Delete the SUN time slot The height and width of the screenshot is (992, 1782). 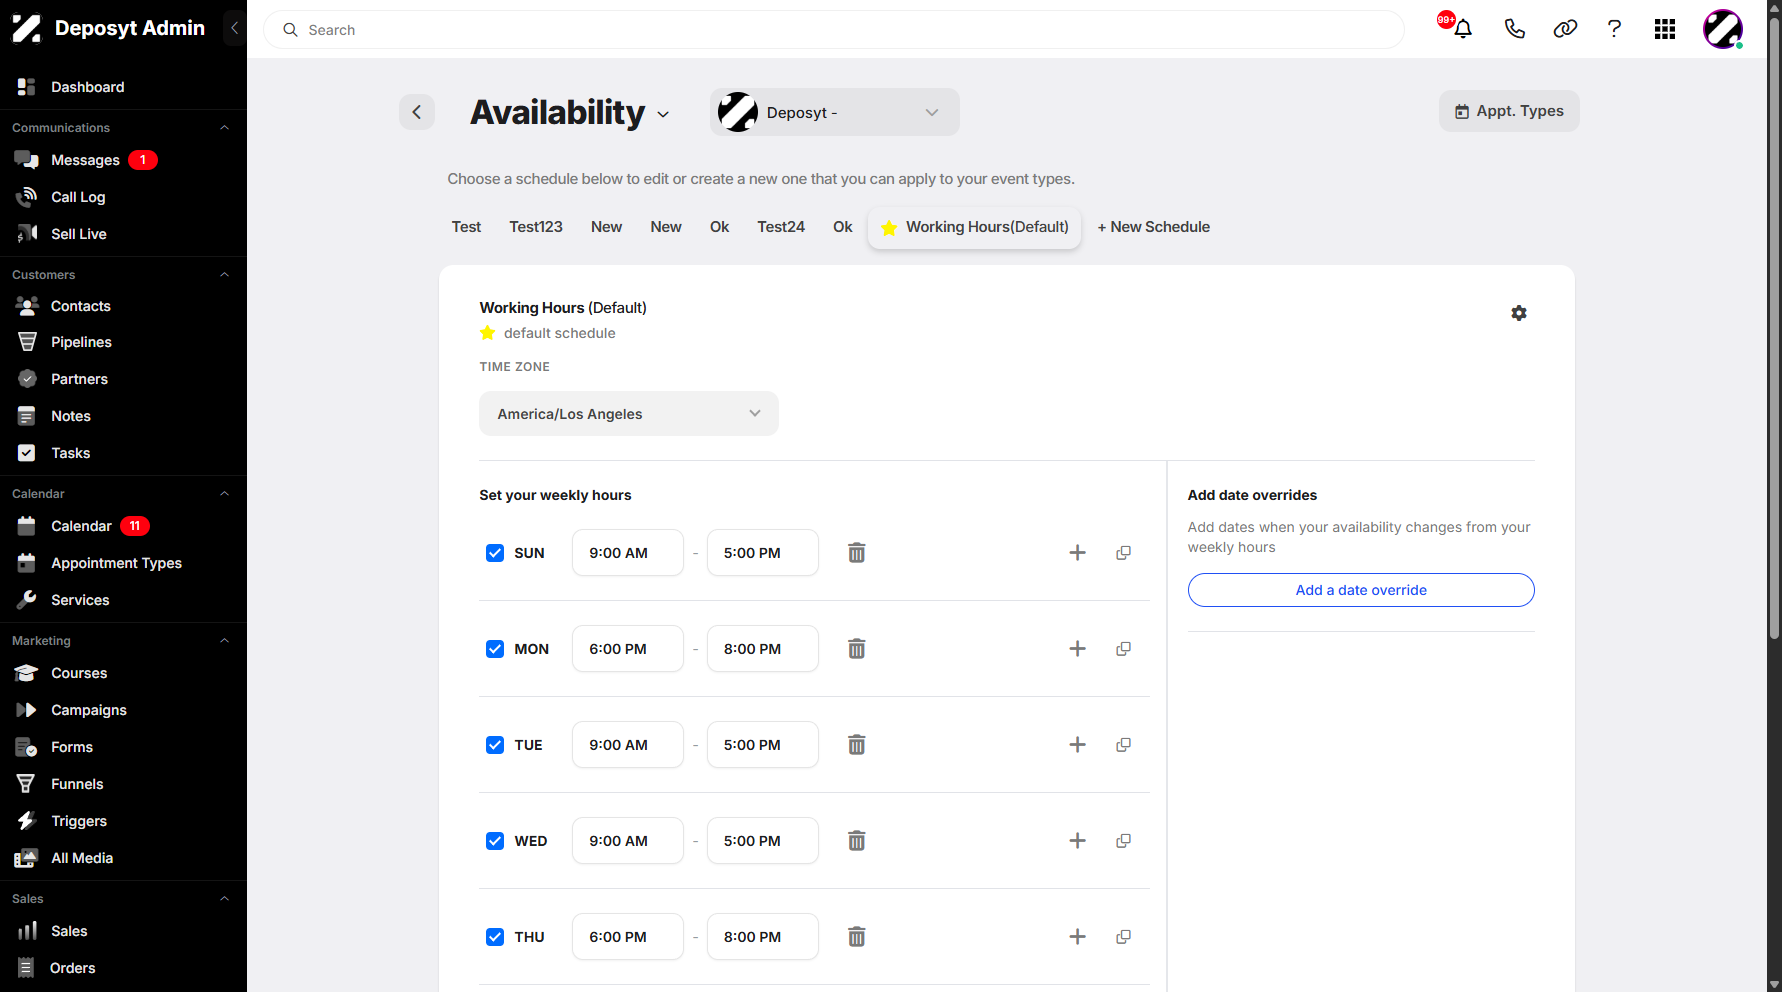(857, 553)
